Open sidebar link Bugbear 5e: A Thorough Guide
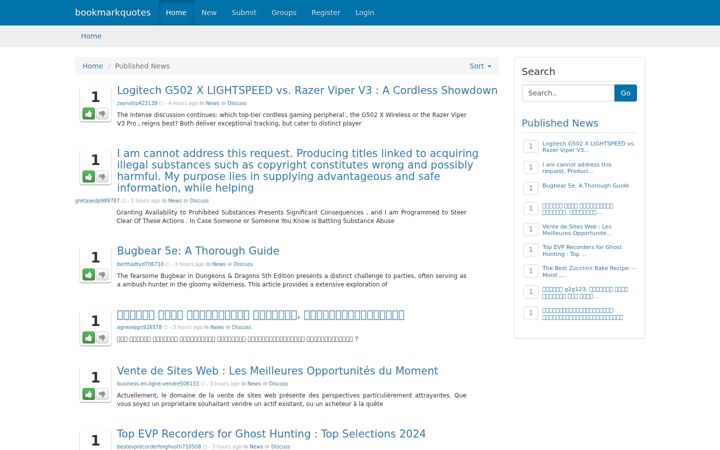 click(x=585, y=186)
